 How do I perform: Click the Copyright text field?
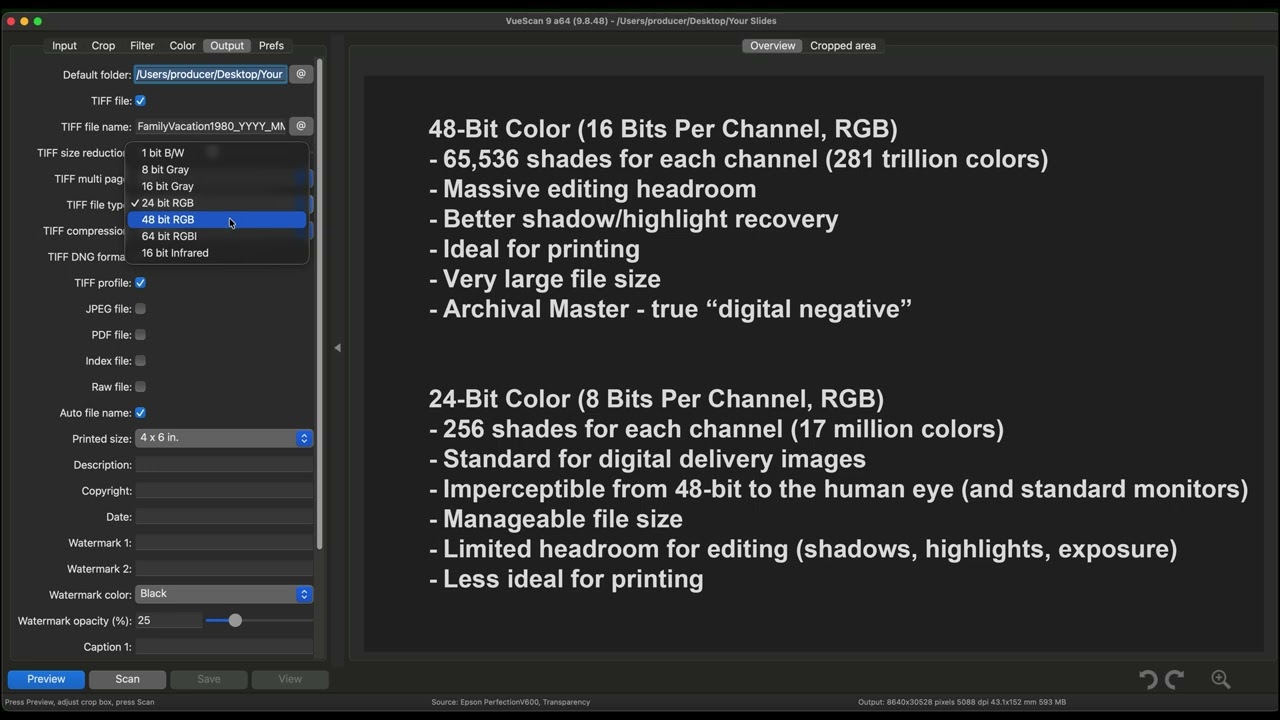coord(224,491)
